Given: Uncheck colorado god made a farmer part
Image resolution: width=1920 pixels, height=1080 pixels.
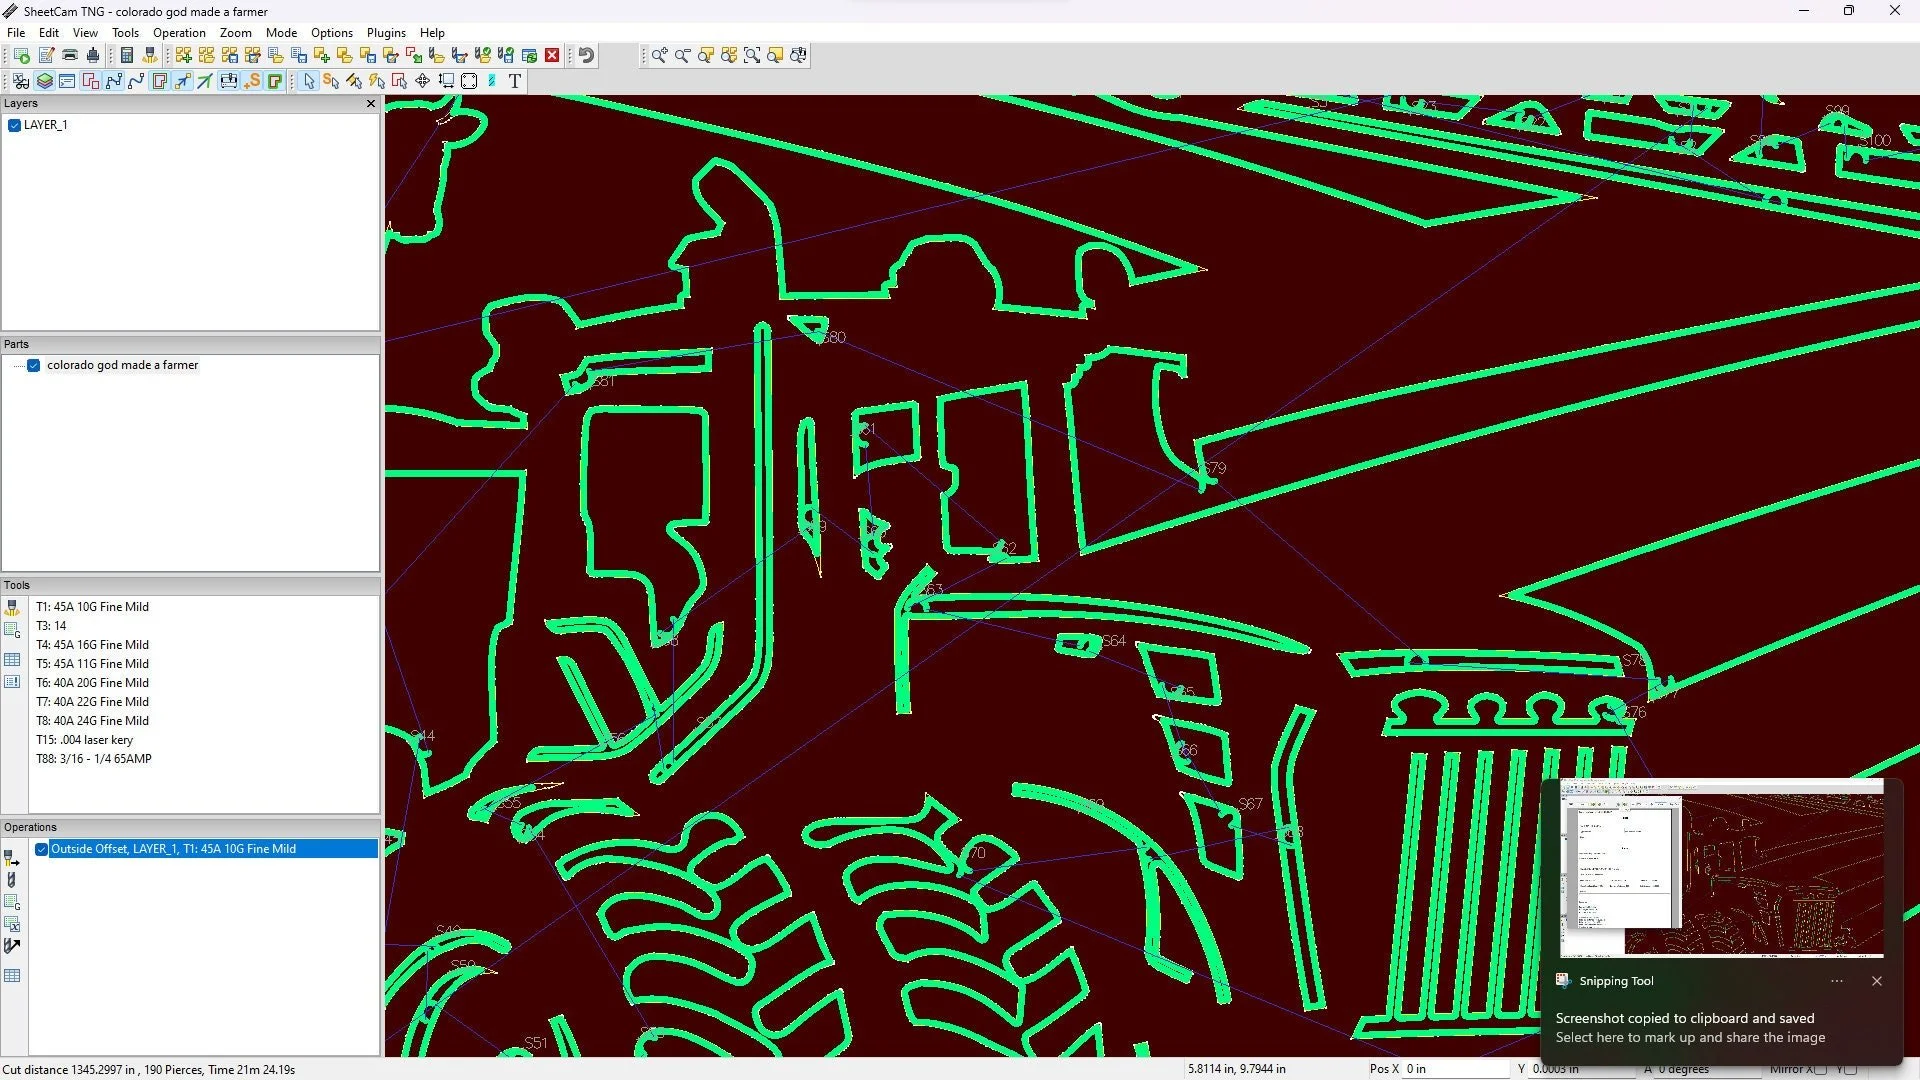Looking at the screenshot, I should [x=34, y=366].
